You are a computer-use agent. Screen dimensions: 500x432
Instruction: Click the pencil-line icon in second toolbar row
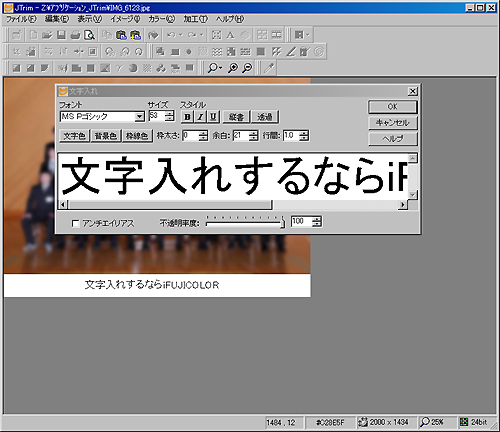point(291,52)
